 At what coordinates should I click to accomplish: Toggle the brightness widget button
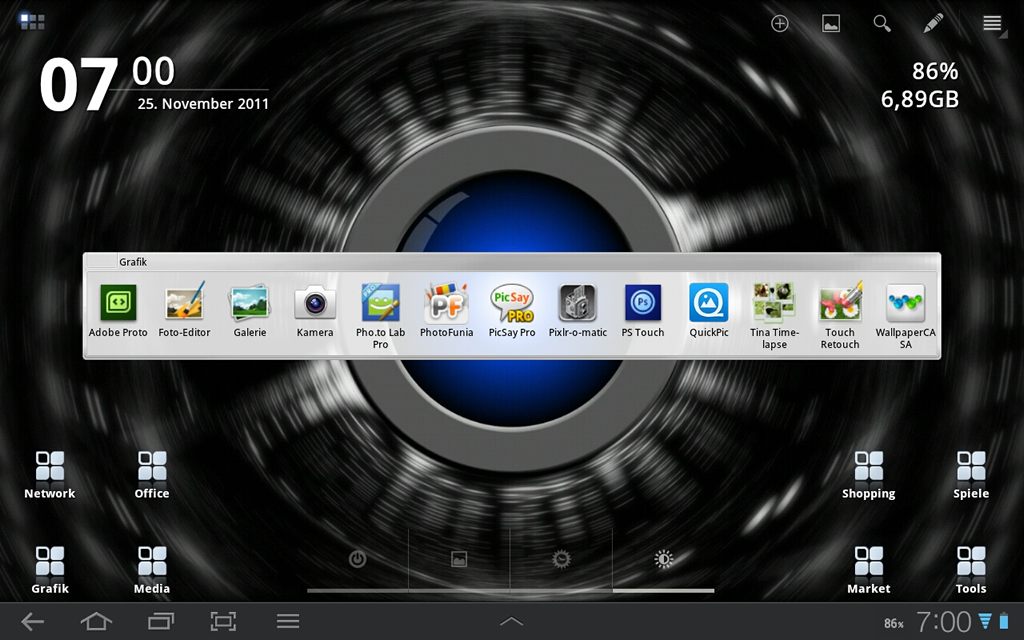coord(664,559)
